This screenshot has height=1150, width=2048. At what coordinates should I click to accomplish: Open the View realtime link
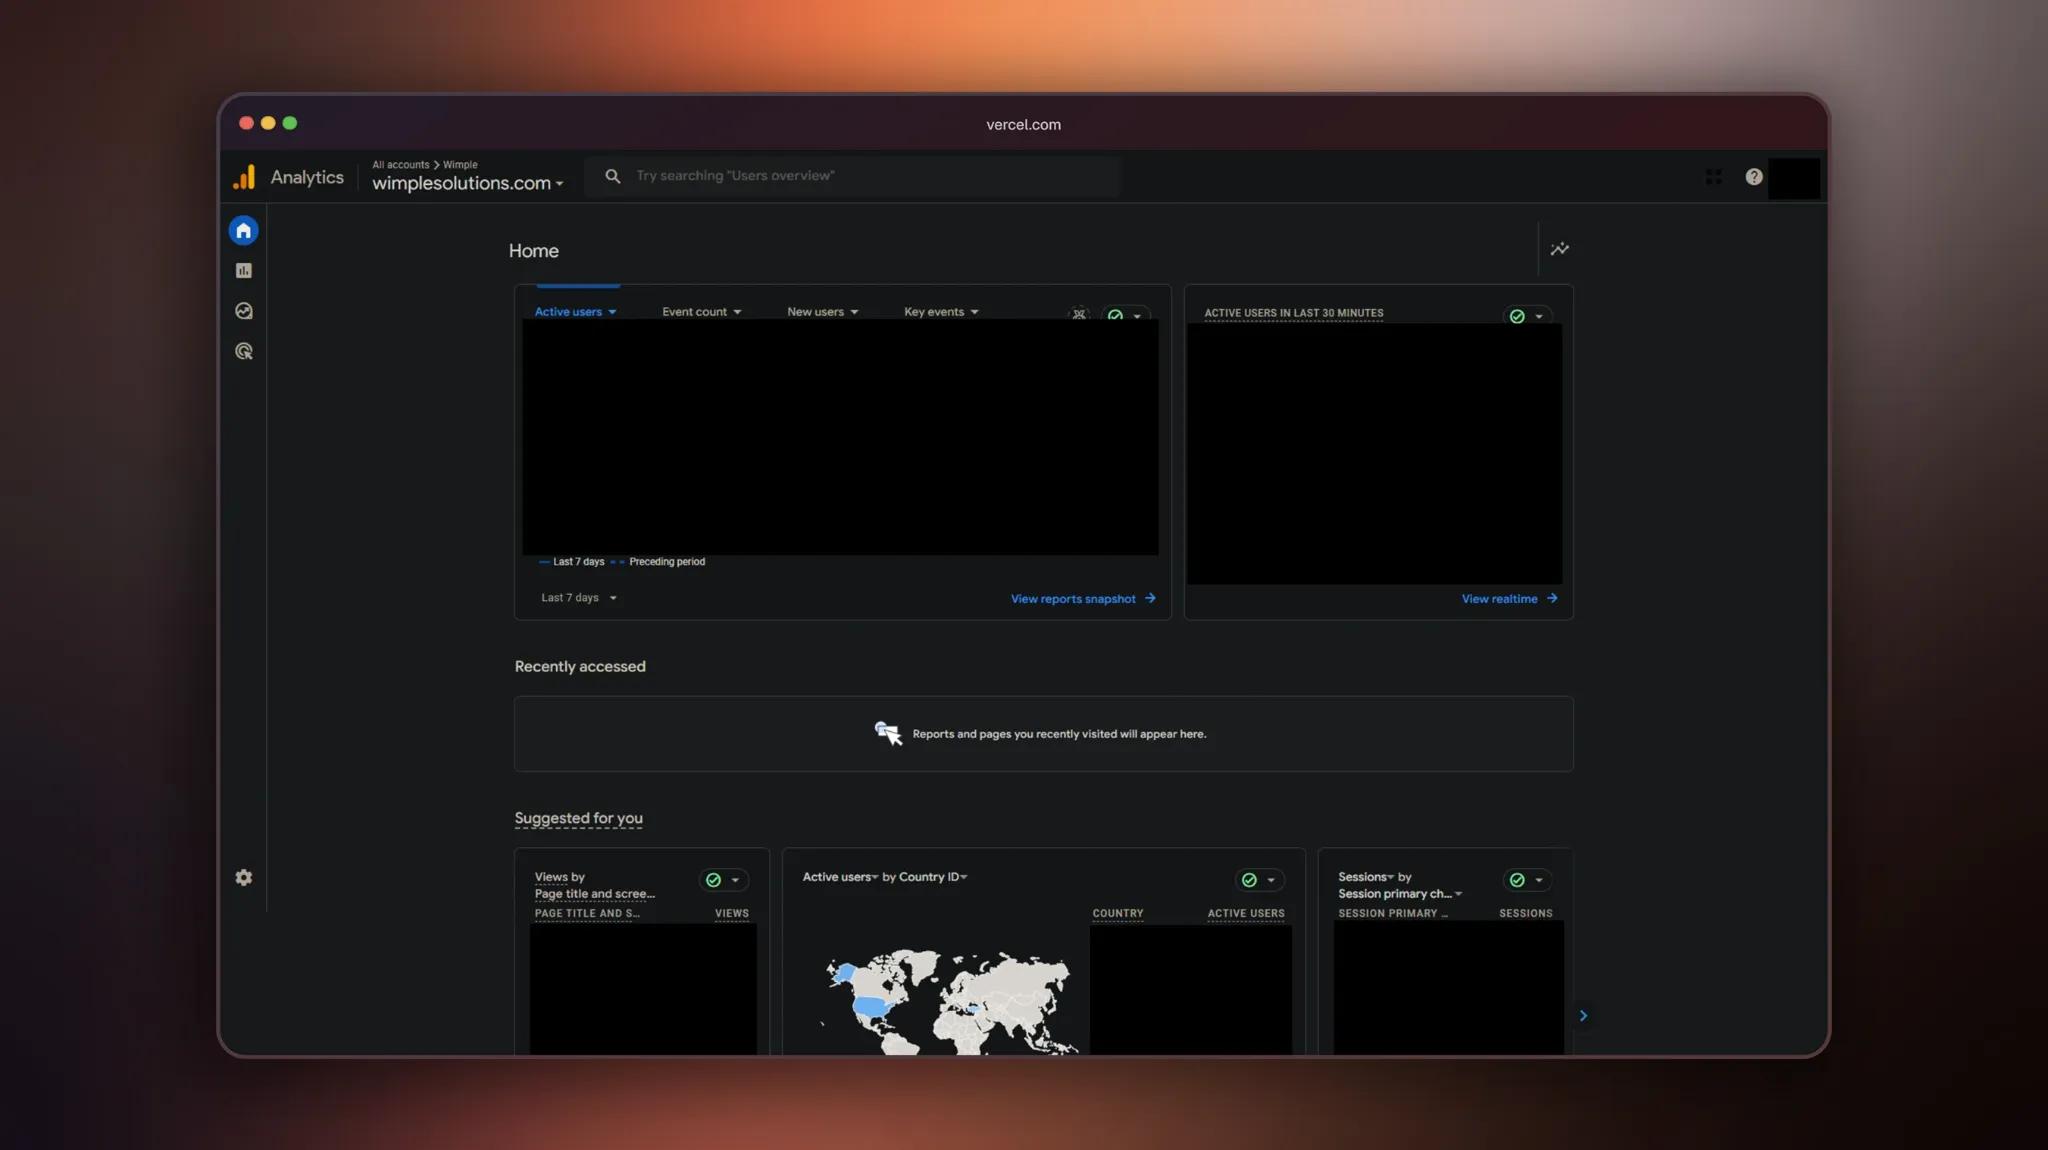[x=1509, y=599]
